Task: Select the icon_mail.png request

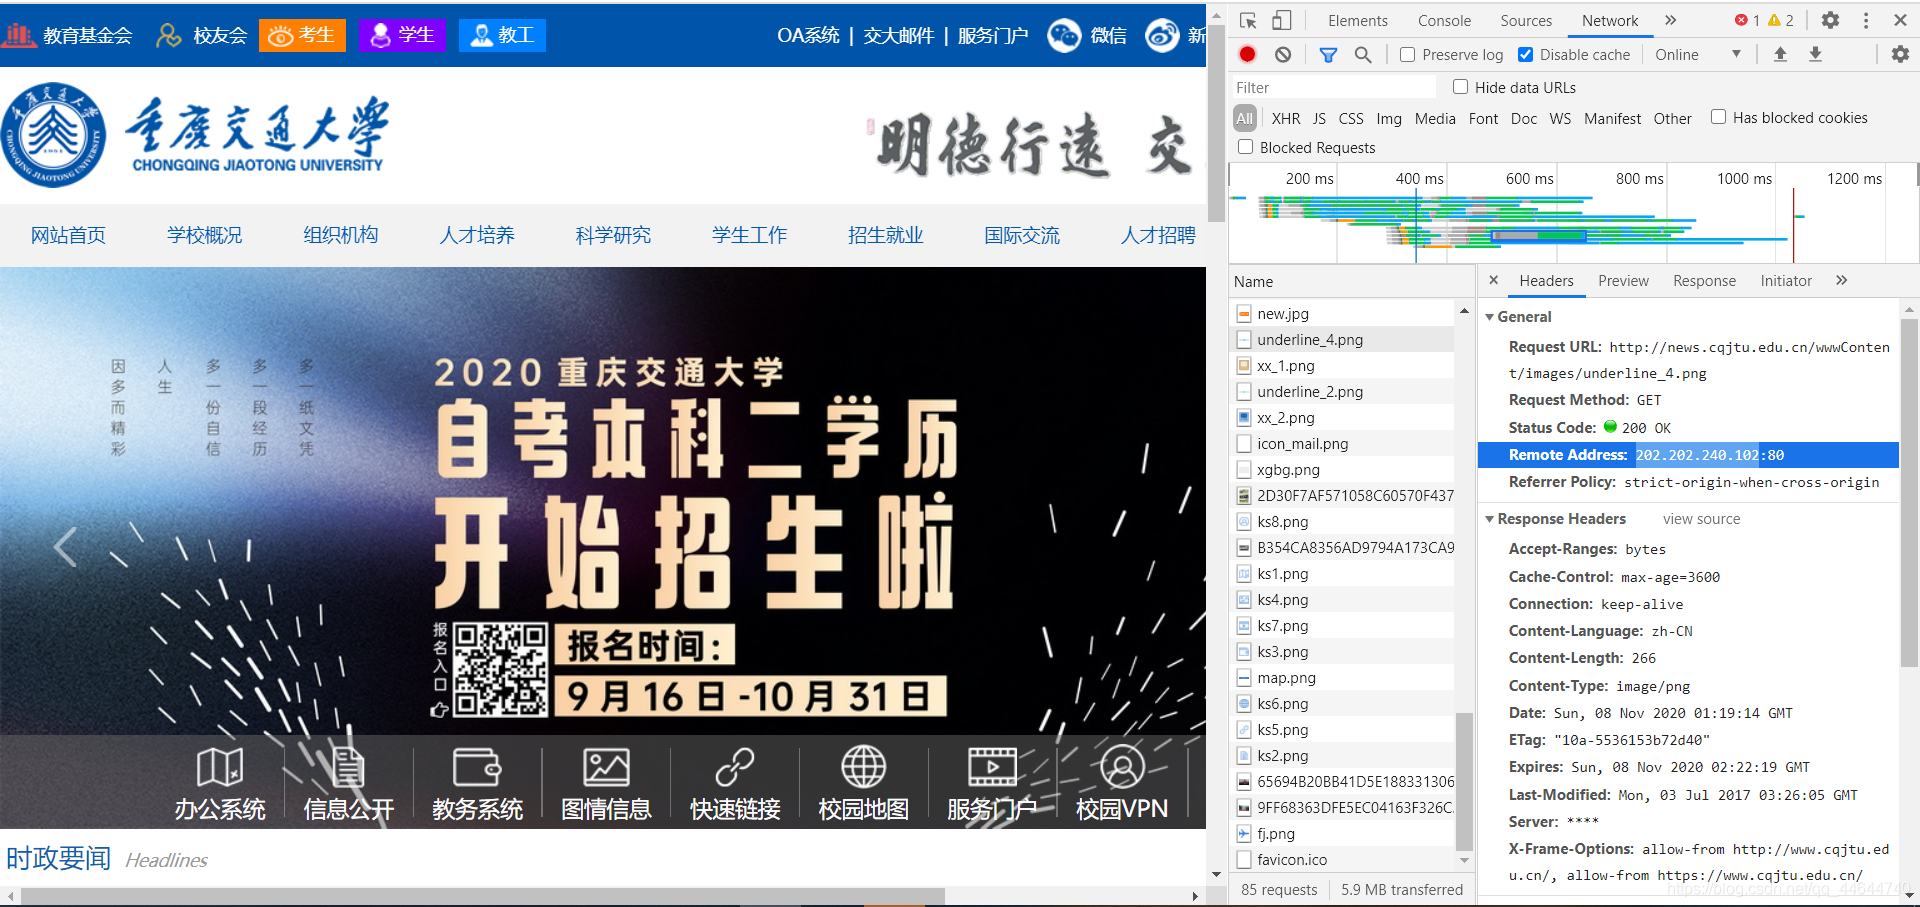Action: (1343, 444)
